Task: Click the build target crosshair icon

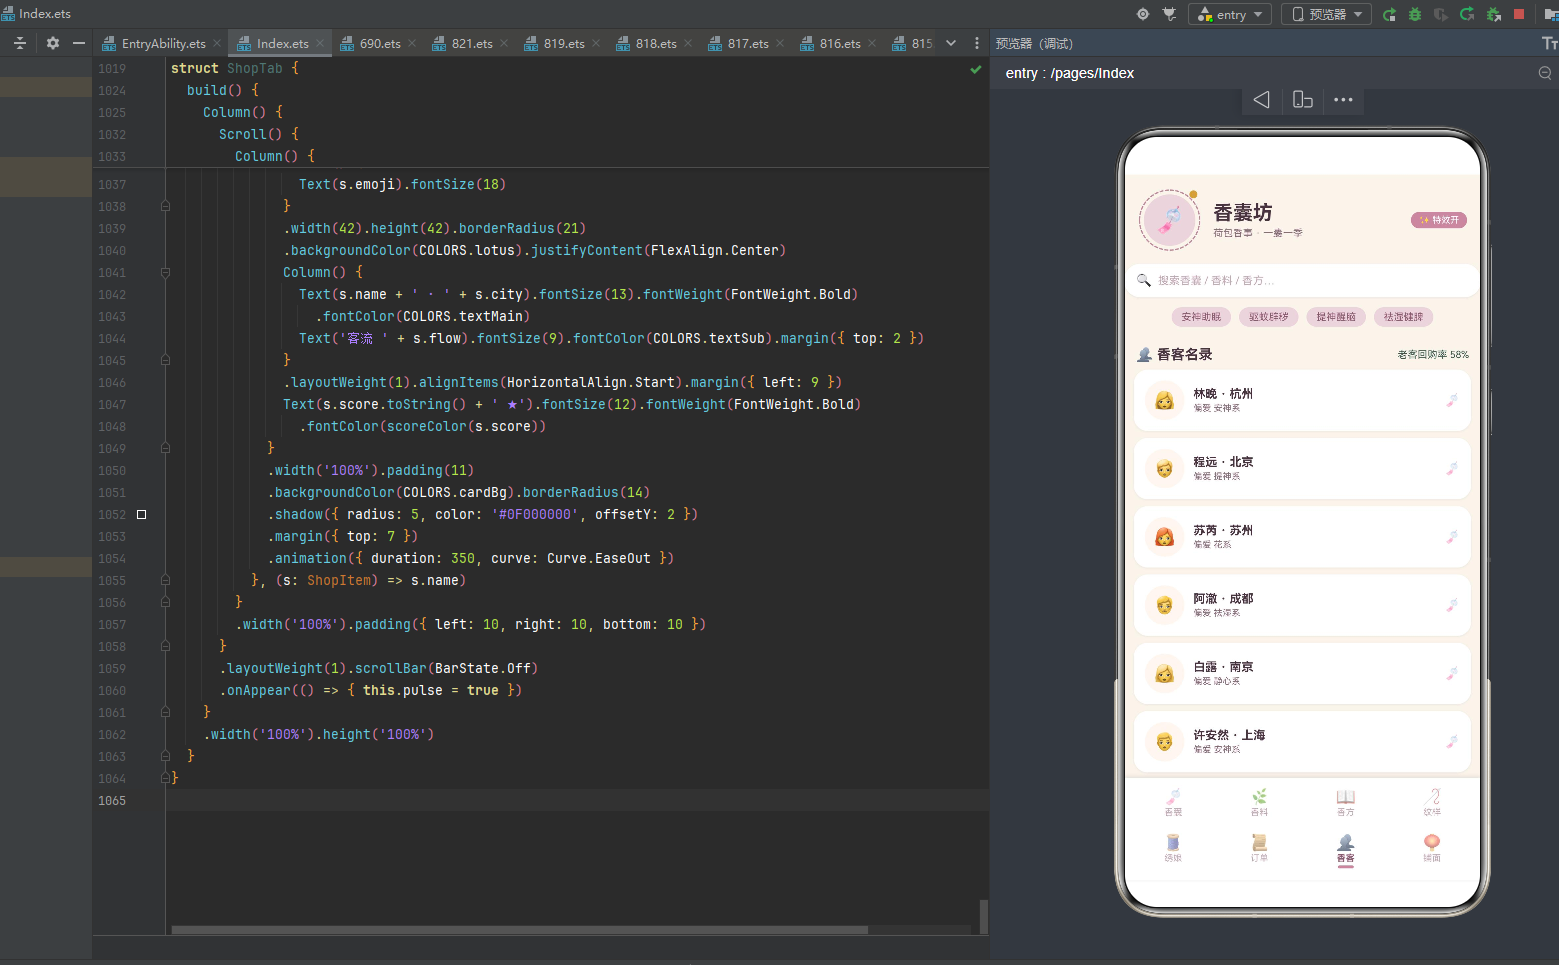Action: tap(1143, 14)
